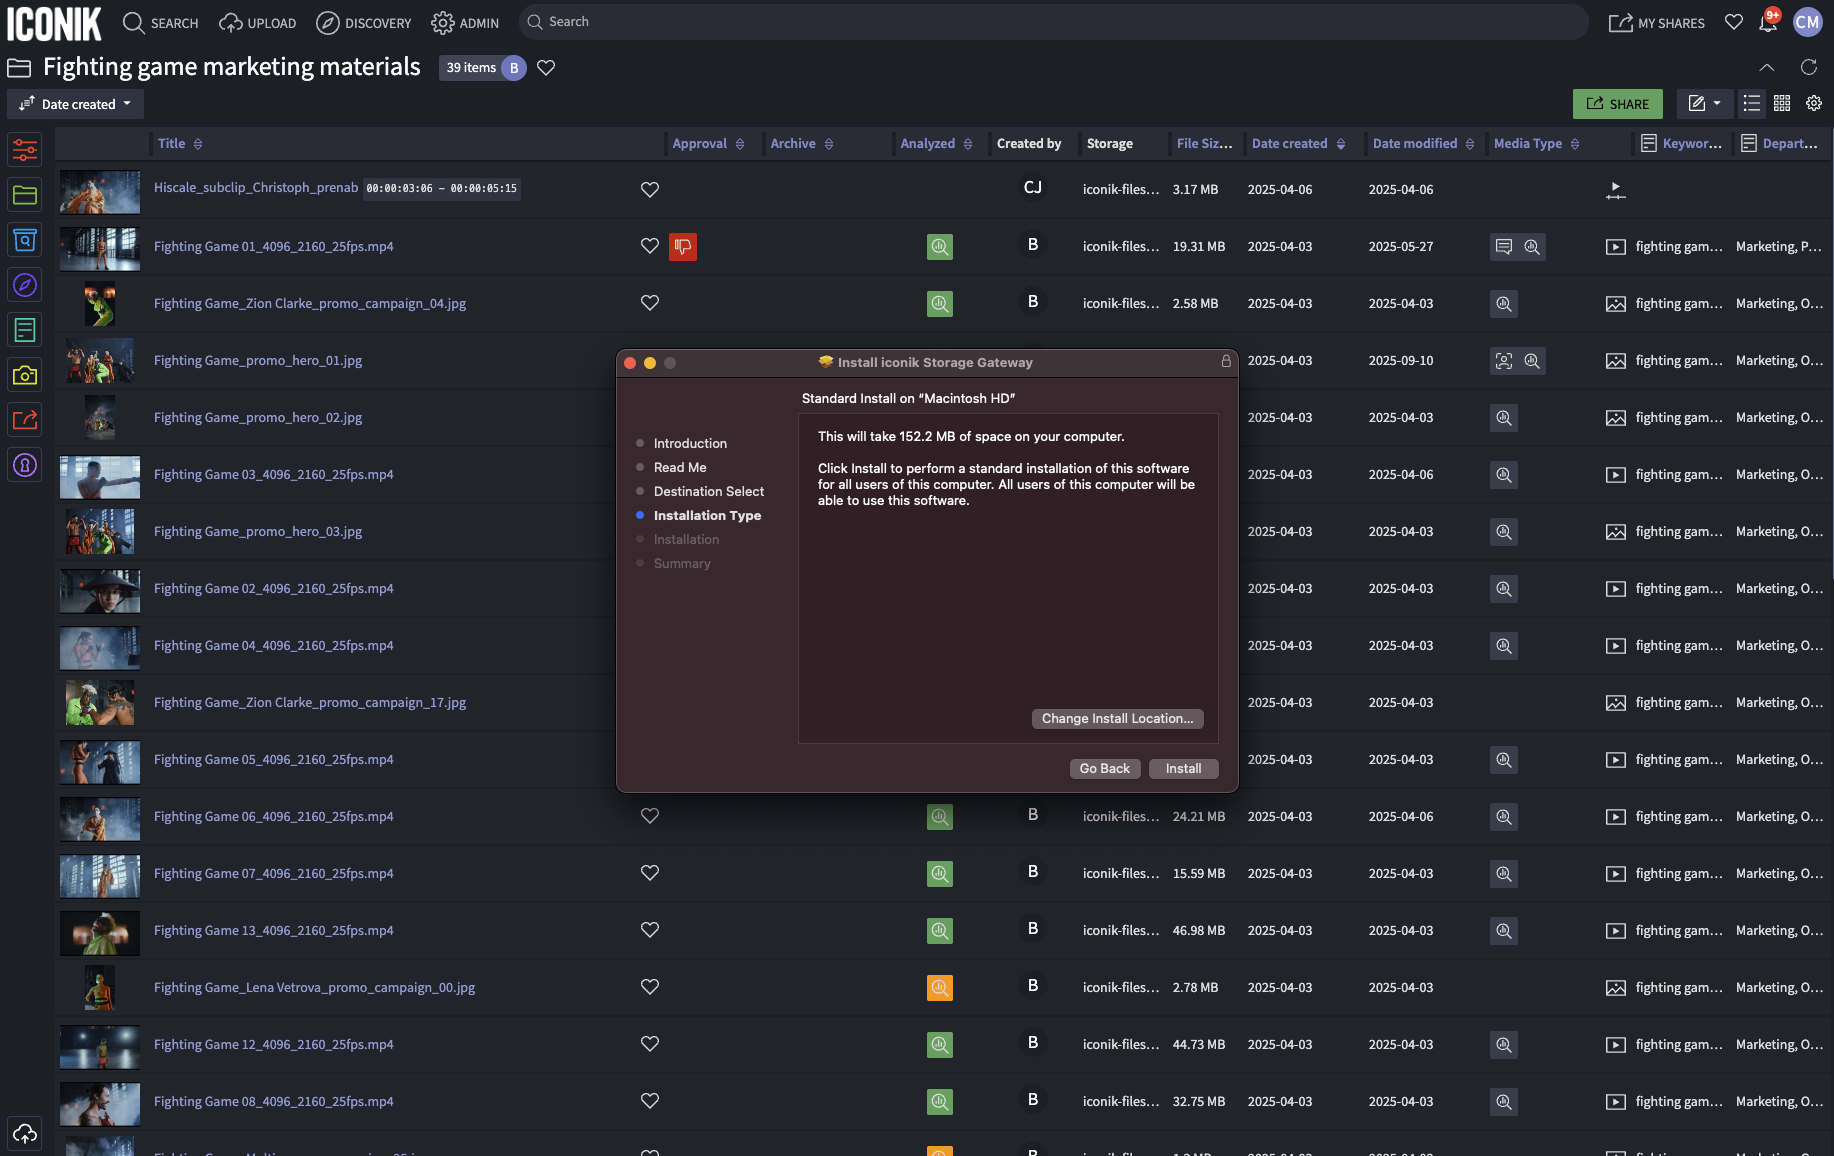The image size is (1834, 1156).
Task: Open the cloud upload icon at bottom left
Action: [25, 1133]
